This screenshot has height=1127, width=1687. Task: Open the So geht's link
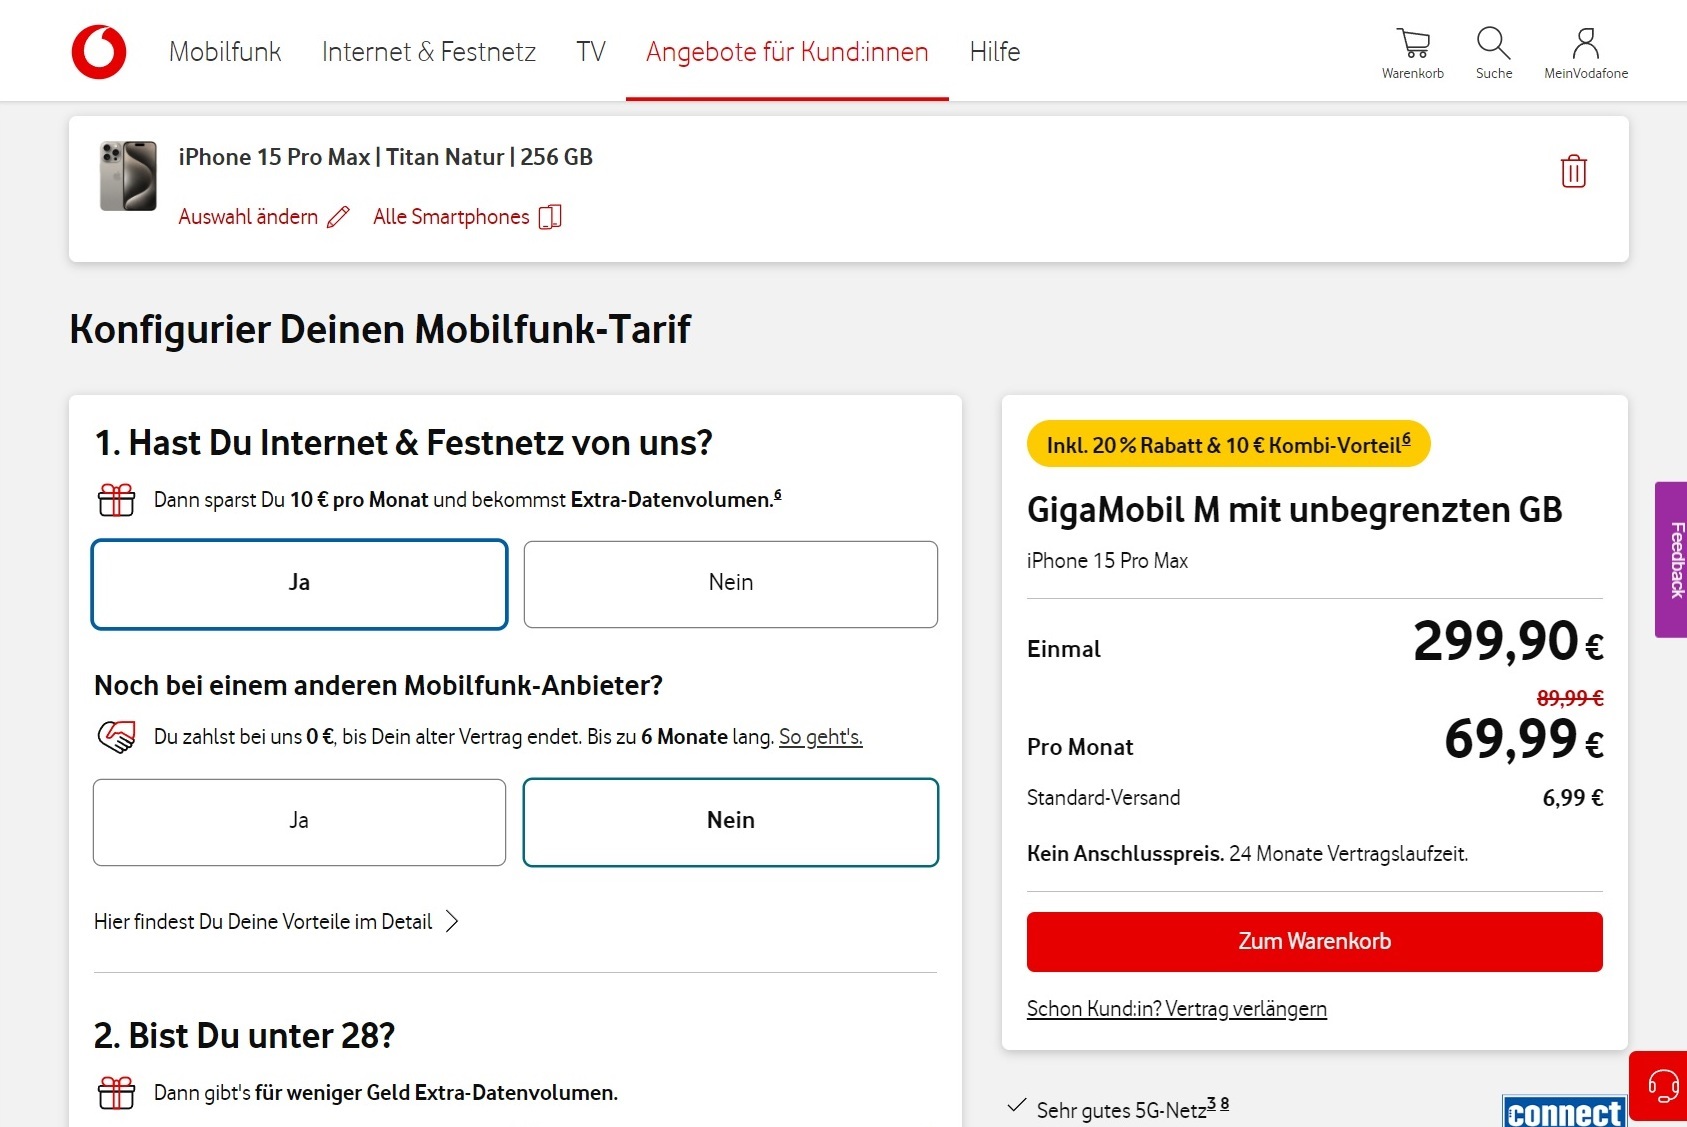tap(820, 737)
